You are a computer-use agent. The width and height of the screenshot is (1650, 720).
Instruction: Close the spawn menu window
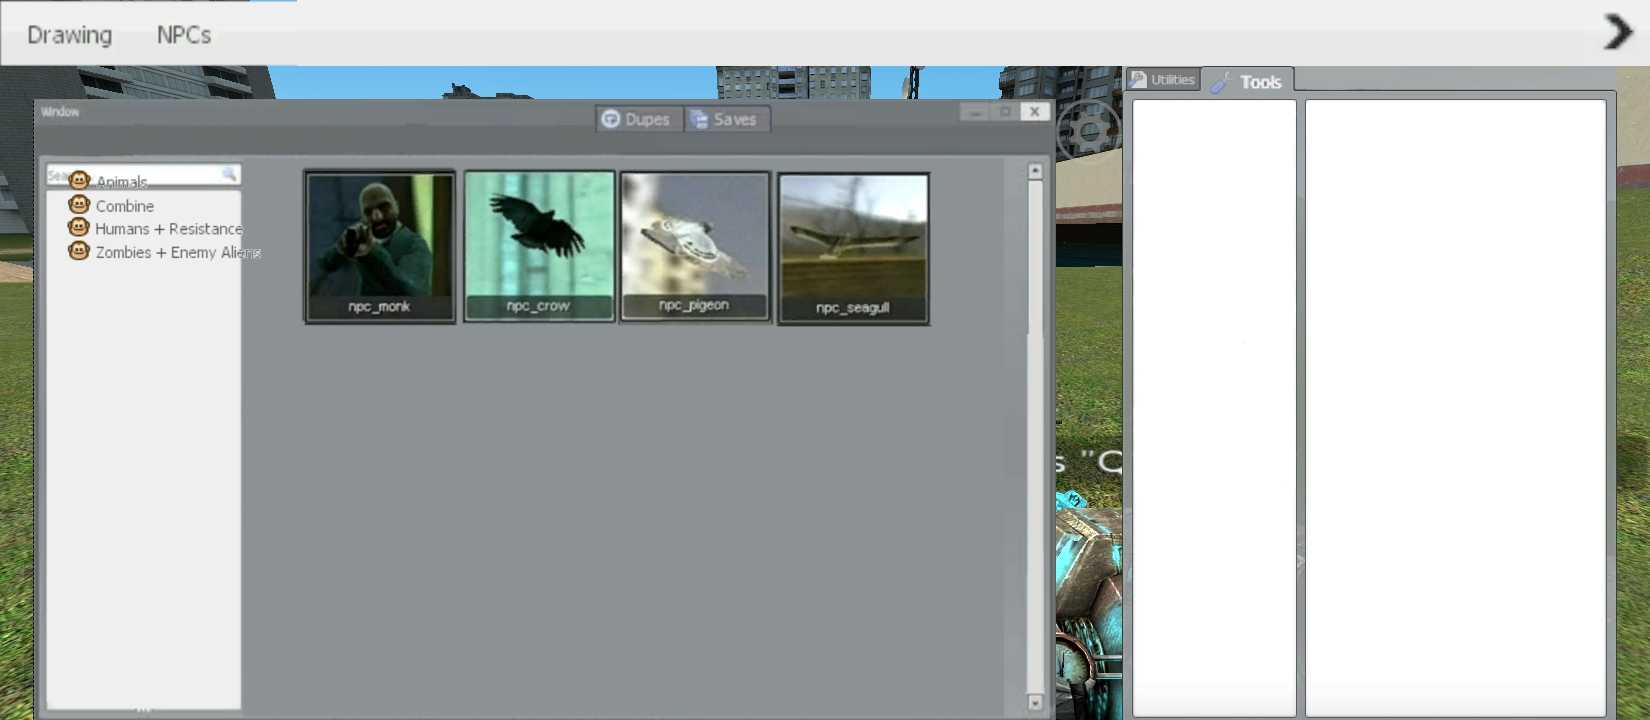pyautogui.click(x=1035, y=112)
